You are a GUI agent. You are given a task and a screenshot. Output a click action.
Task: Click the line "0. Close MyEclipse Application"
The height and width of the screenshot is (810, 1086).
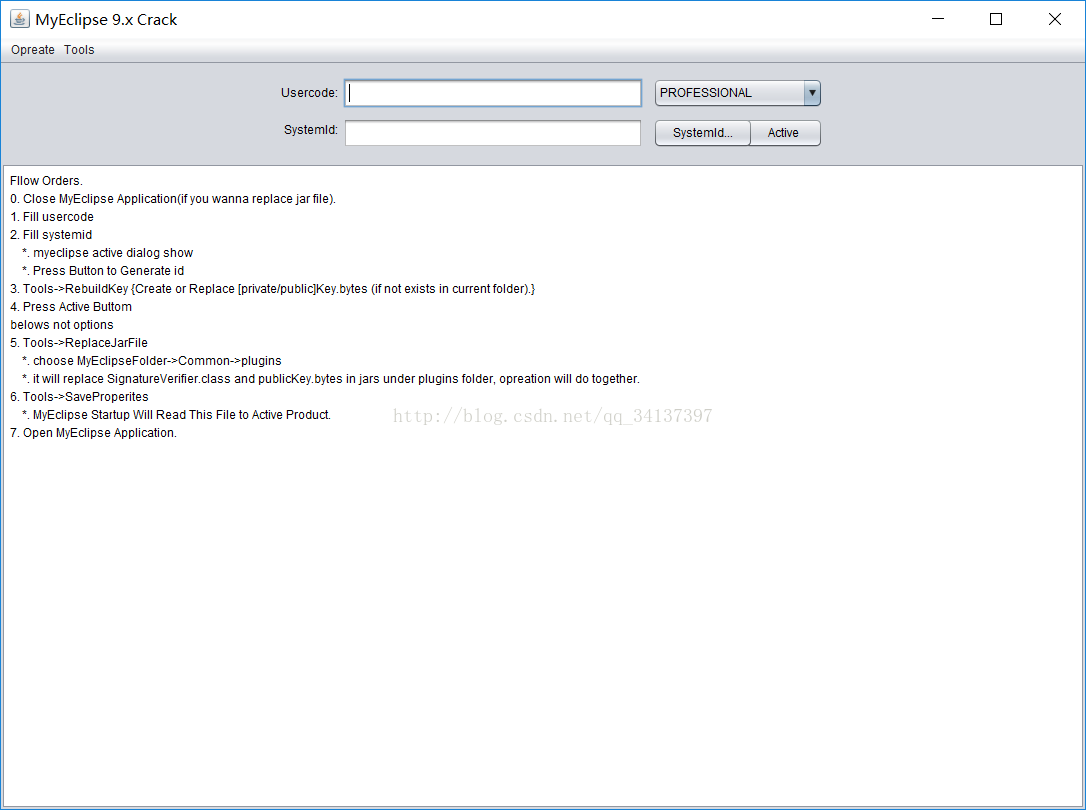pos(173,199)
